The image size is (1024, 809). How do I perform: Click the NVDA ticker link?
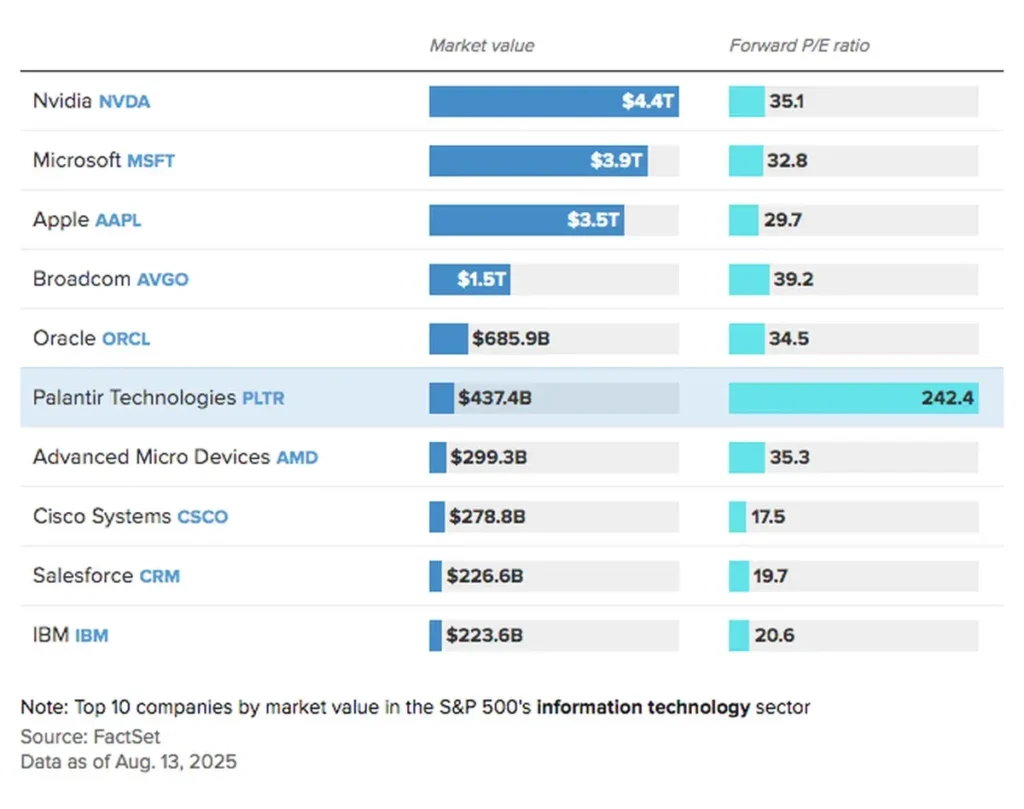pos(124,101)
